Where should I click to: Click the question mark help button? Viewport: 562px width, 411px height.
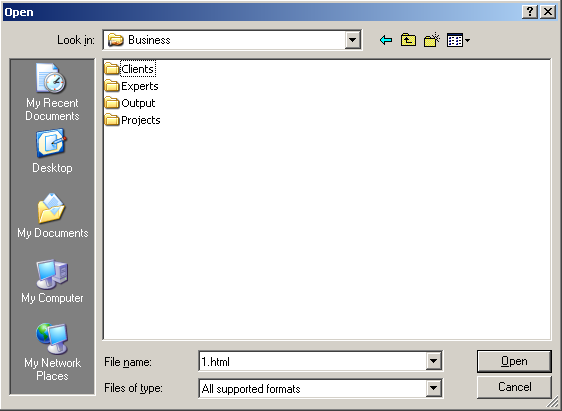click(529, 12)
